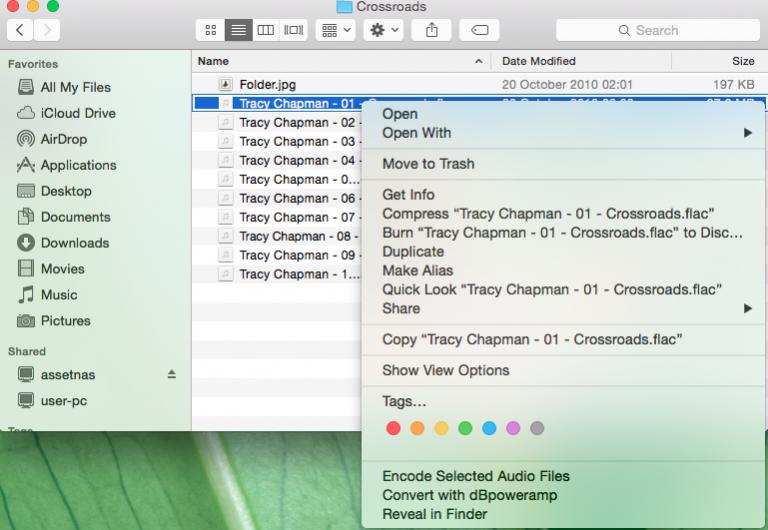Open the Arrange items dropdown
The width and height of the screenshot is (768, 530).
335,30
